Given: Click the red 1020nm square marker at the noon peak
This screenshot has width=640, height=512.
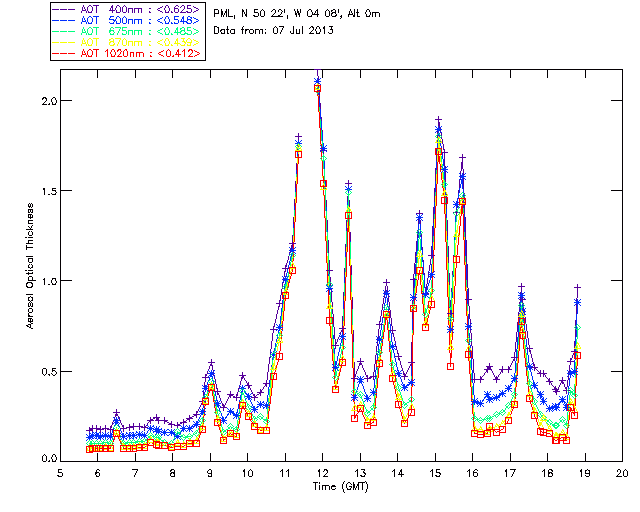Looking at the screenshot, I should pyautogui.click(x=317, y=88).
